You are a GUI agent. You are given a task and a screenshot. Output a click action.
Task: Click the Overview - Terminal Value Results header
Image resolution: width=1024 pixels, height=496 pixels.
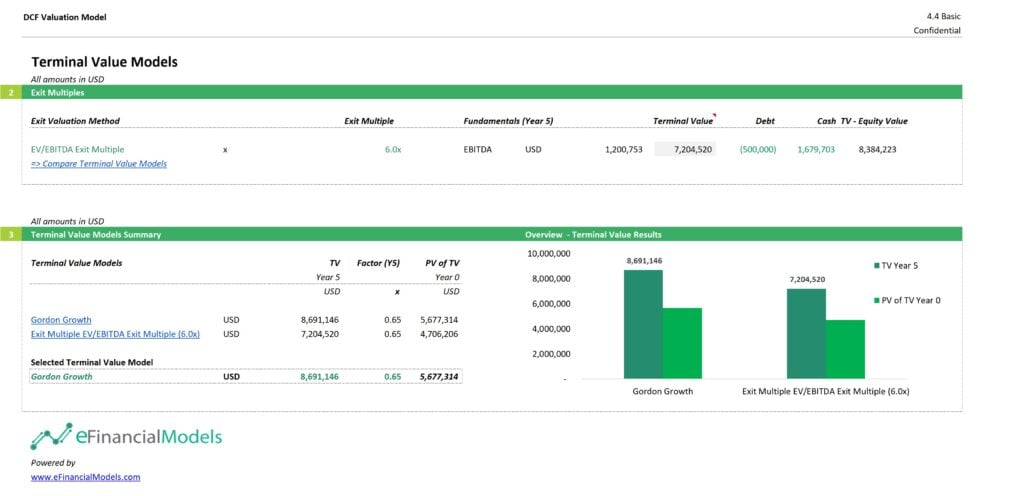pyautogui.click(x=593, y=234)
